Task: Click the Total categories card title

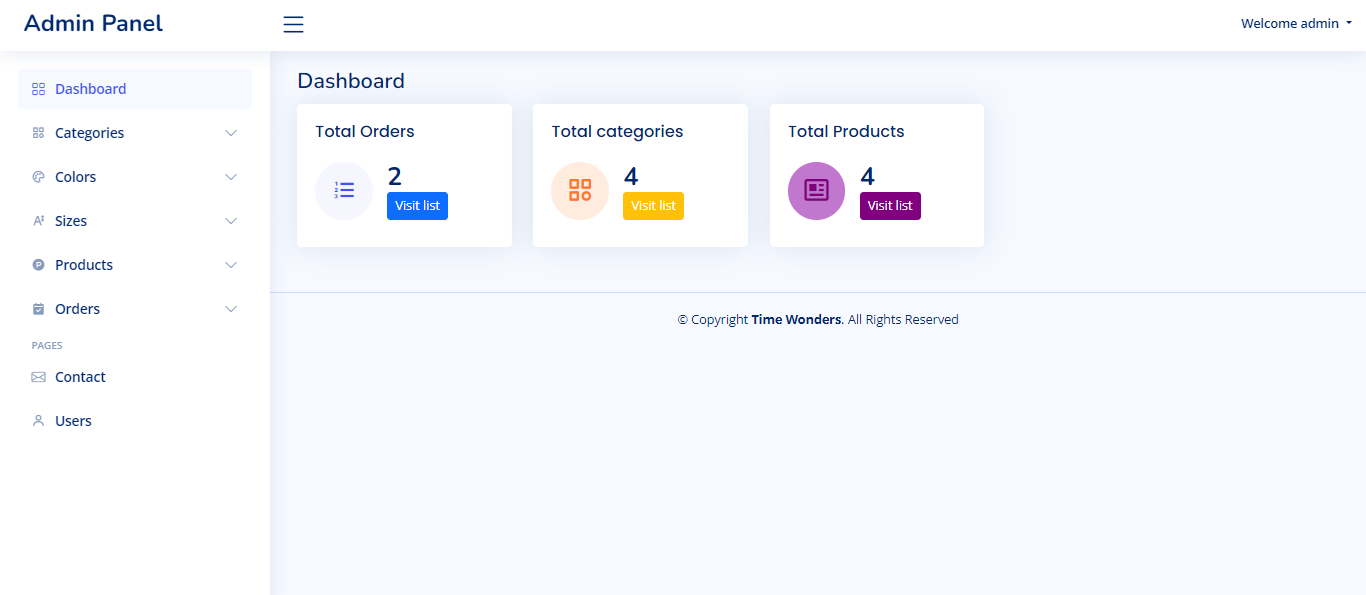Action: click(617, 131)
